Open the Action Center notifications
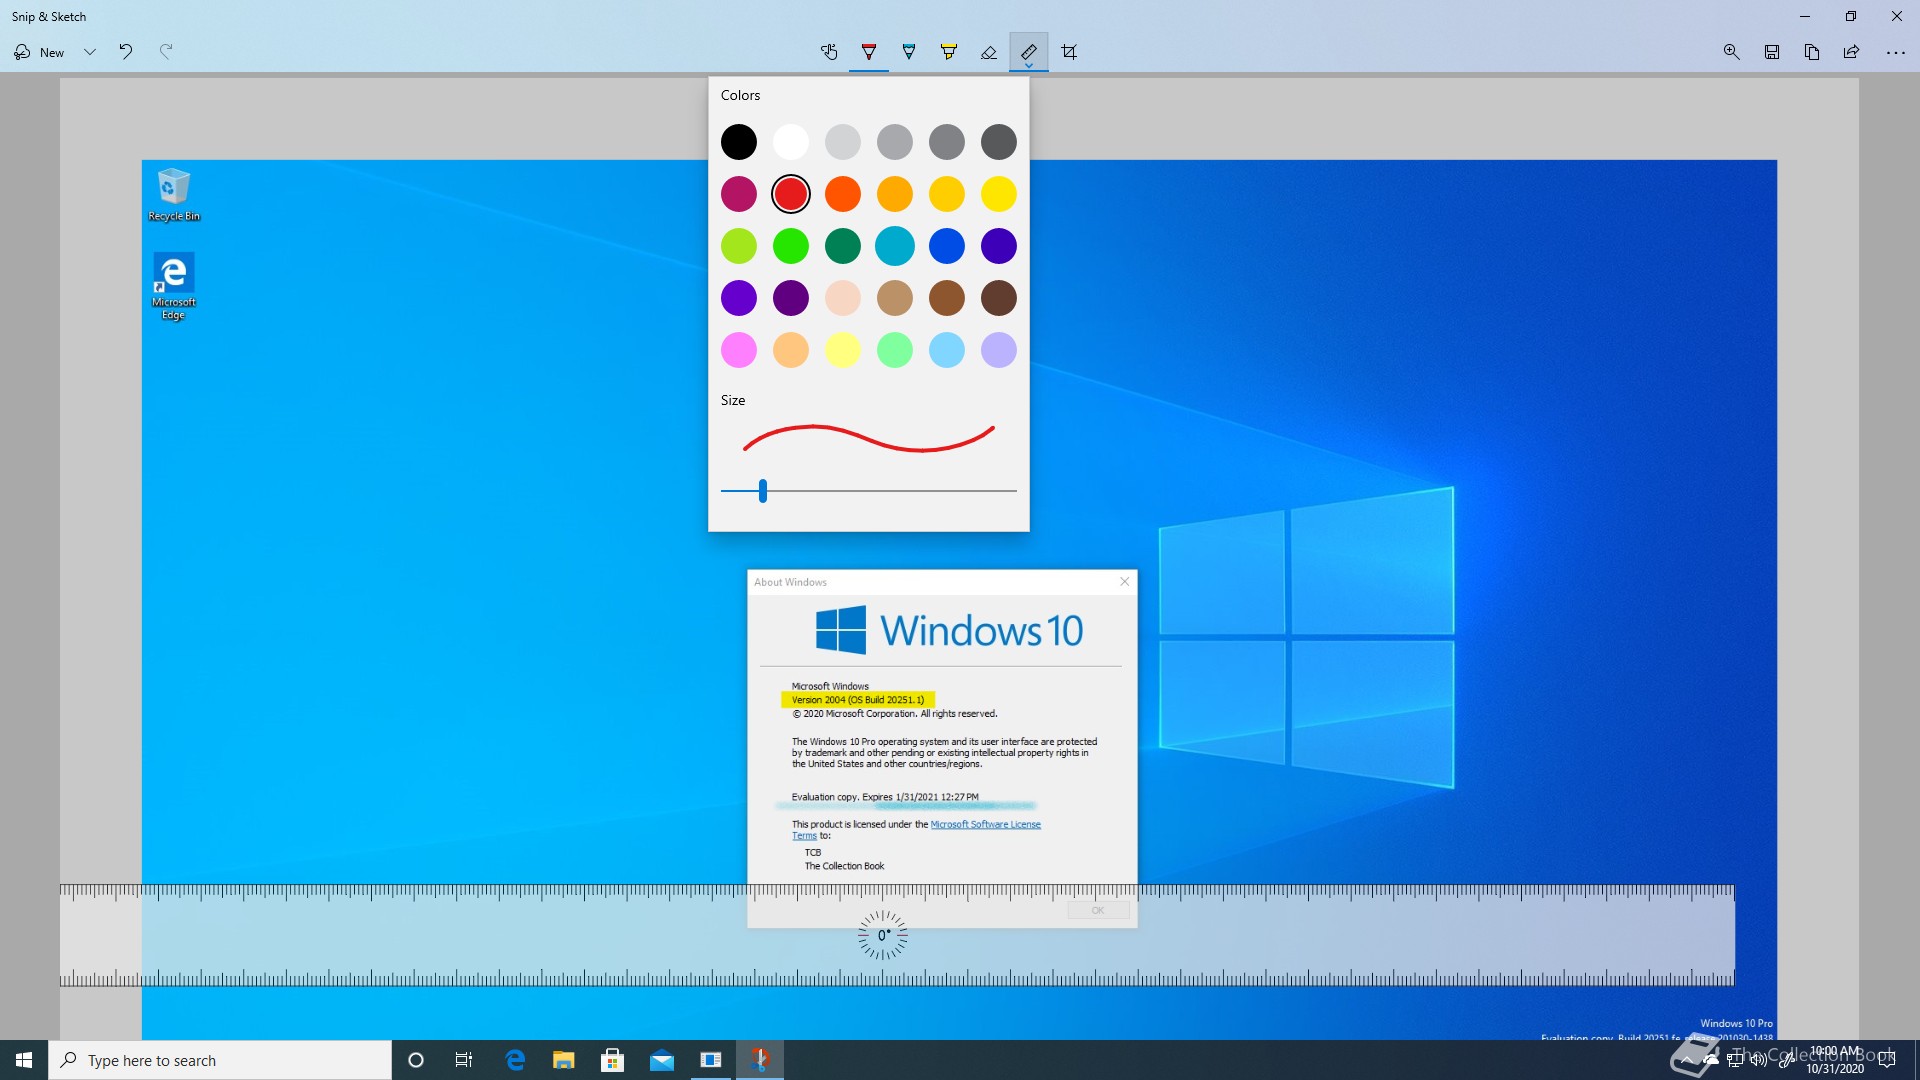 click(x=1887, y=1060)
